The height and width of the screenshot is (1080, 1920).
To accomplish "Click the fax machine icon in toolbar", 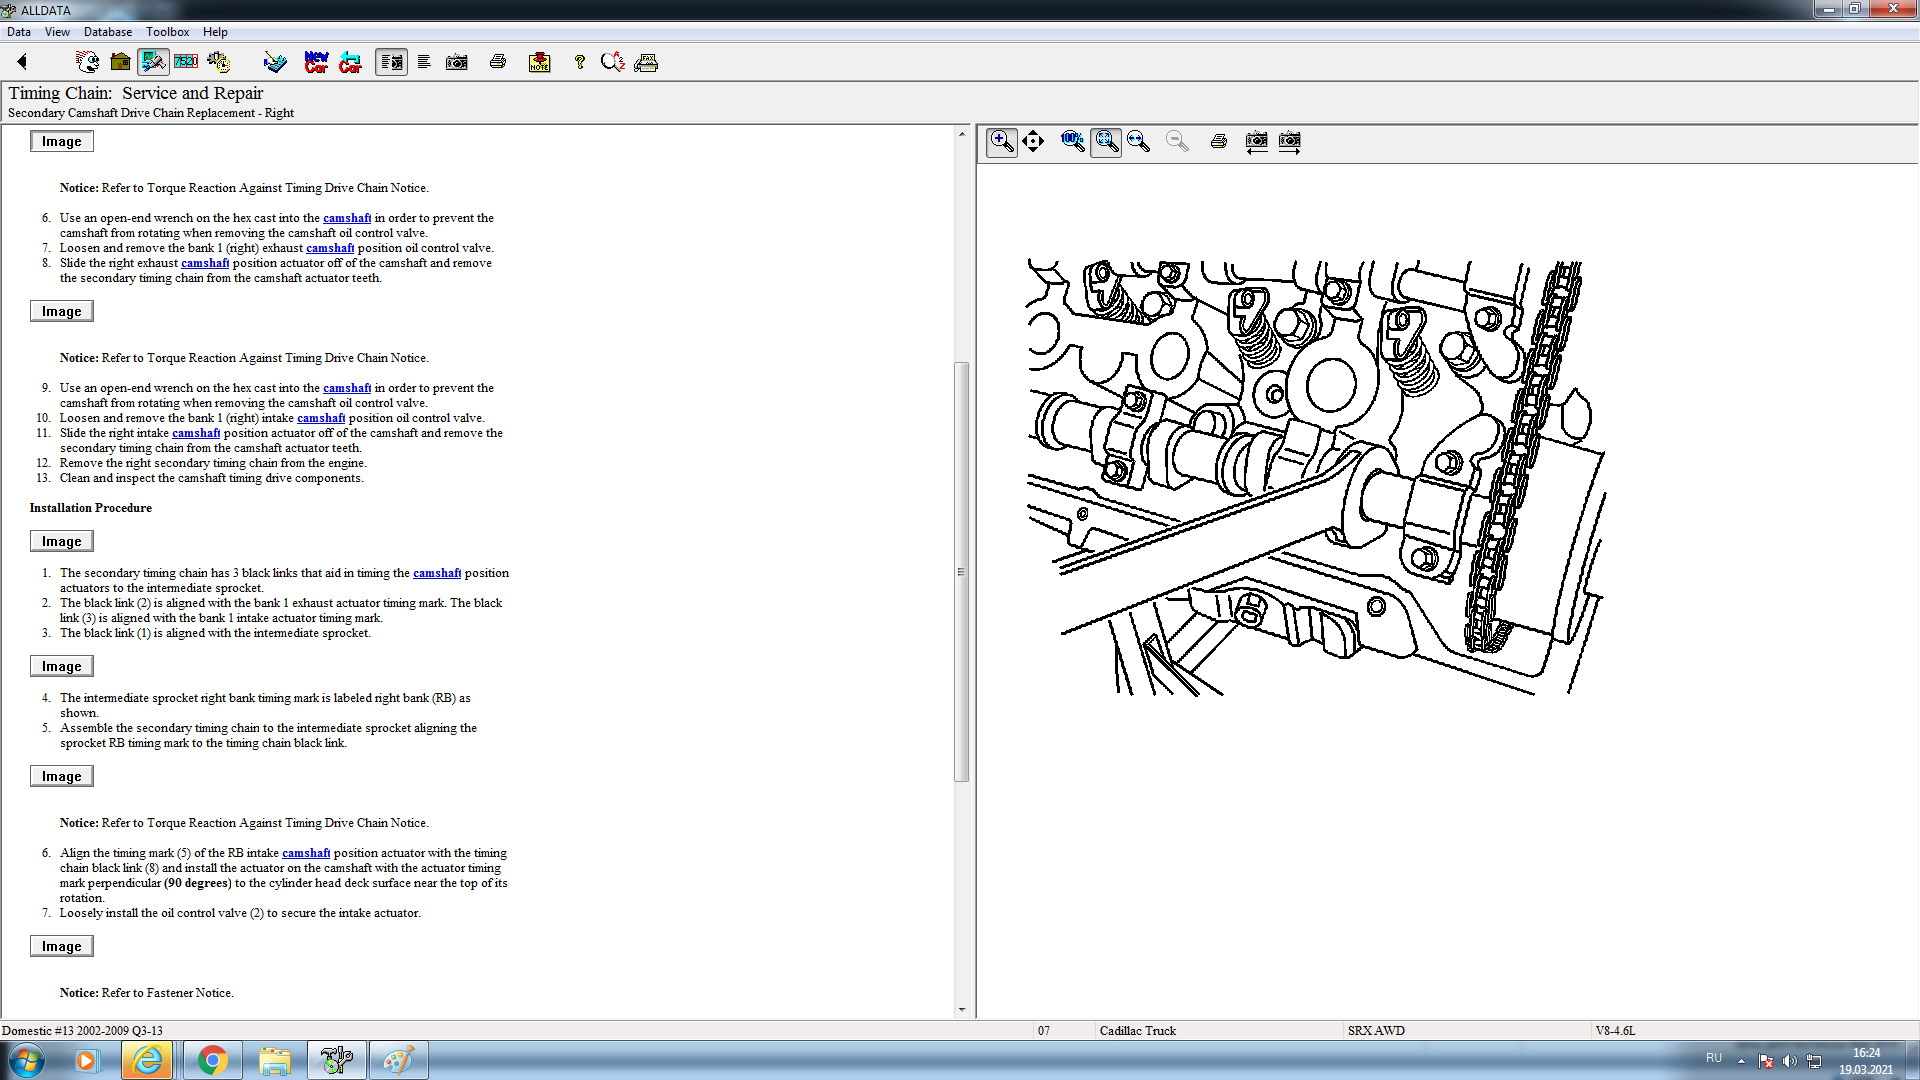I will point(646,62).
